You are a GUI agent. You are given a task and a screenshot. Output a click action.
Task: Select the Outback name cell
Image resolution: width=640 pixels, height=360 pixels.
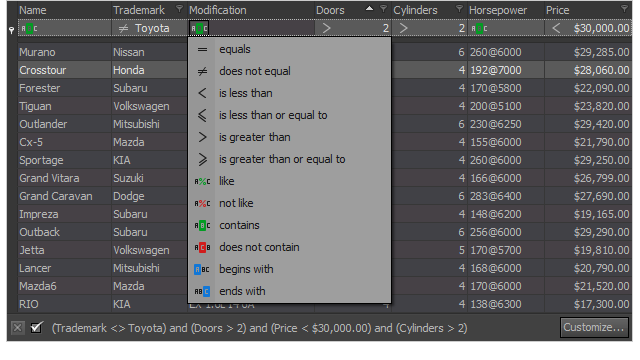(x=64, y=232)
